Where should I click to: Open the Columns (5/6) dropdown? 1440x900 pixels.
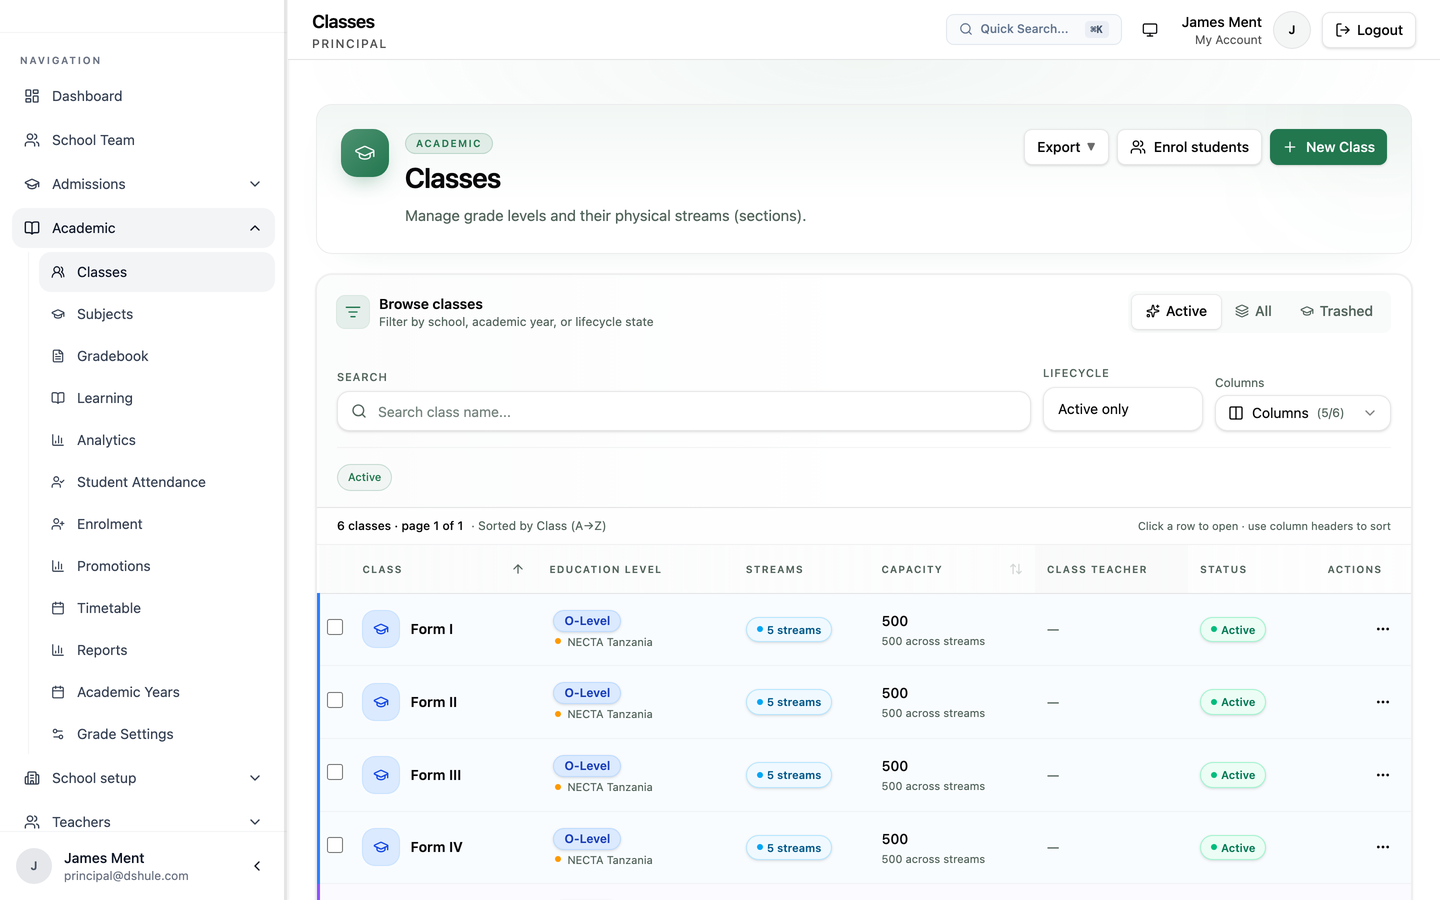tap(1303, 413)
